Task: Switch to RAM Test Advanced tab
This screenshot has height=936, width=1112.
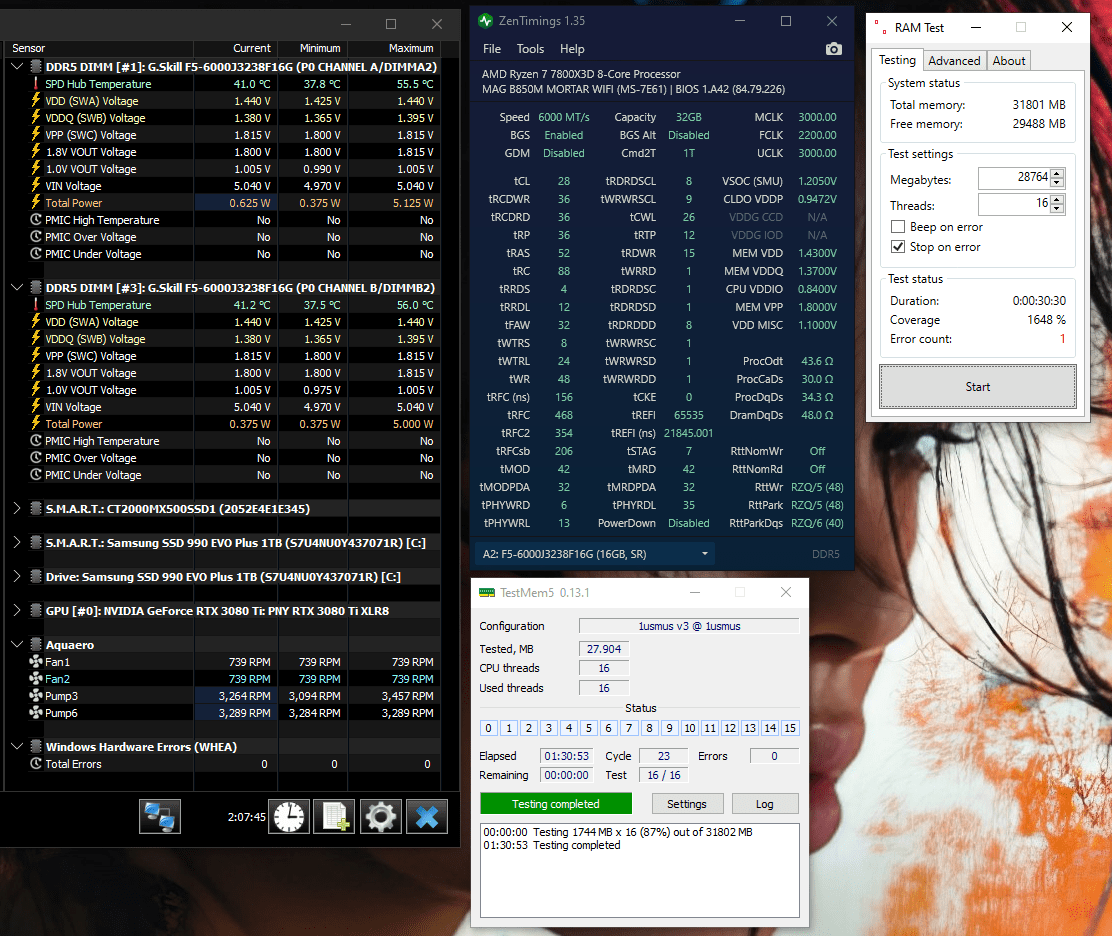Action: [954, 61]
